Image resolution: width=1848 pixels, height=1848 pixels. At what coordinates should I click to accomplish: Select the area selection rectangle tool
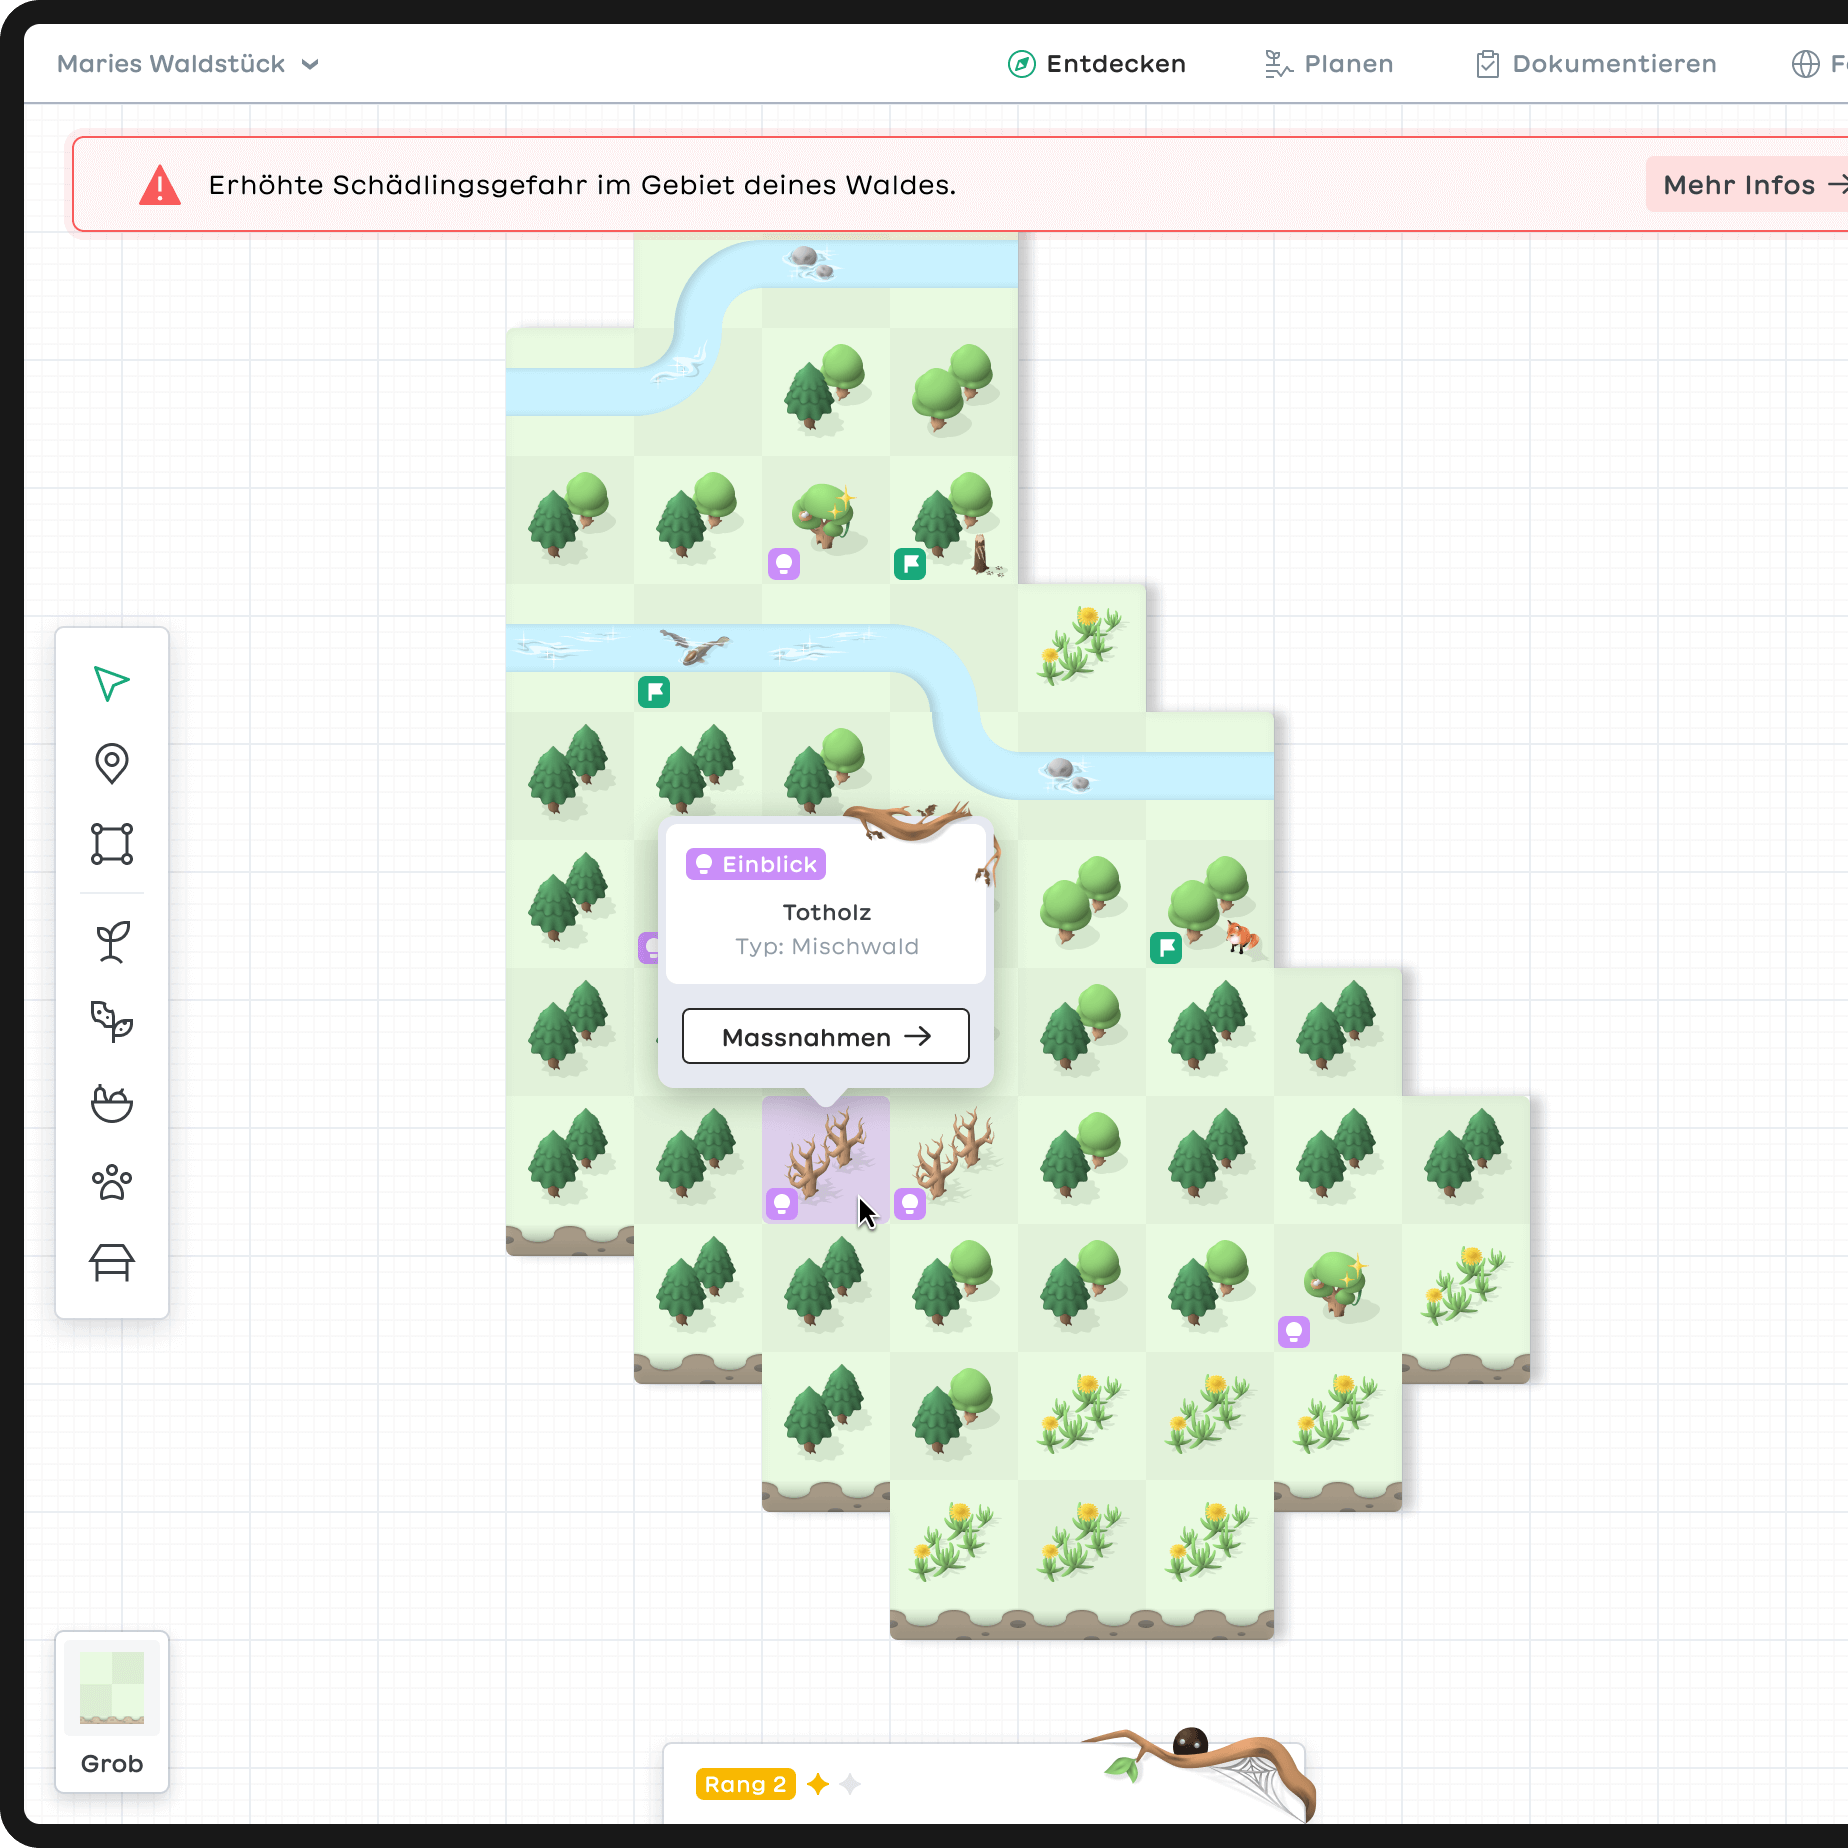coord(111,844)
